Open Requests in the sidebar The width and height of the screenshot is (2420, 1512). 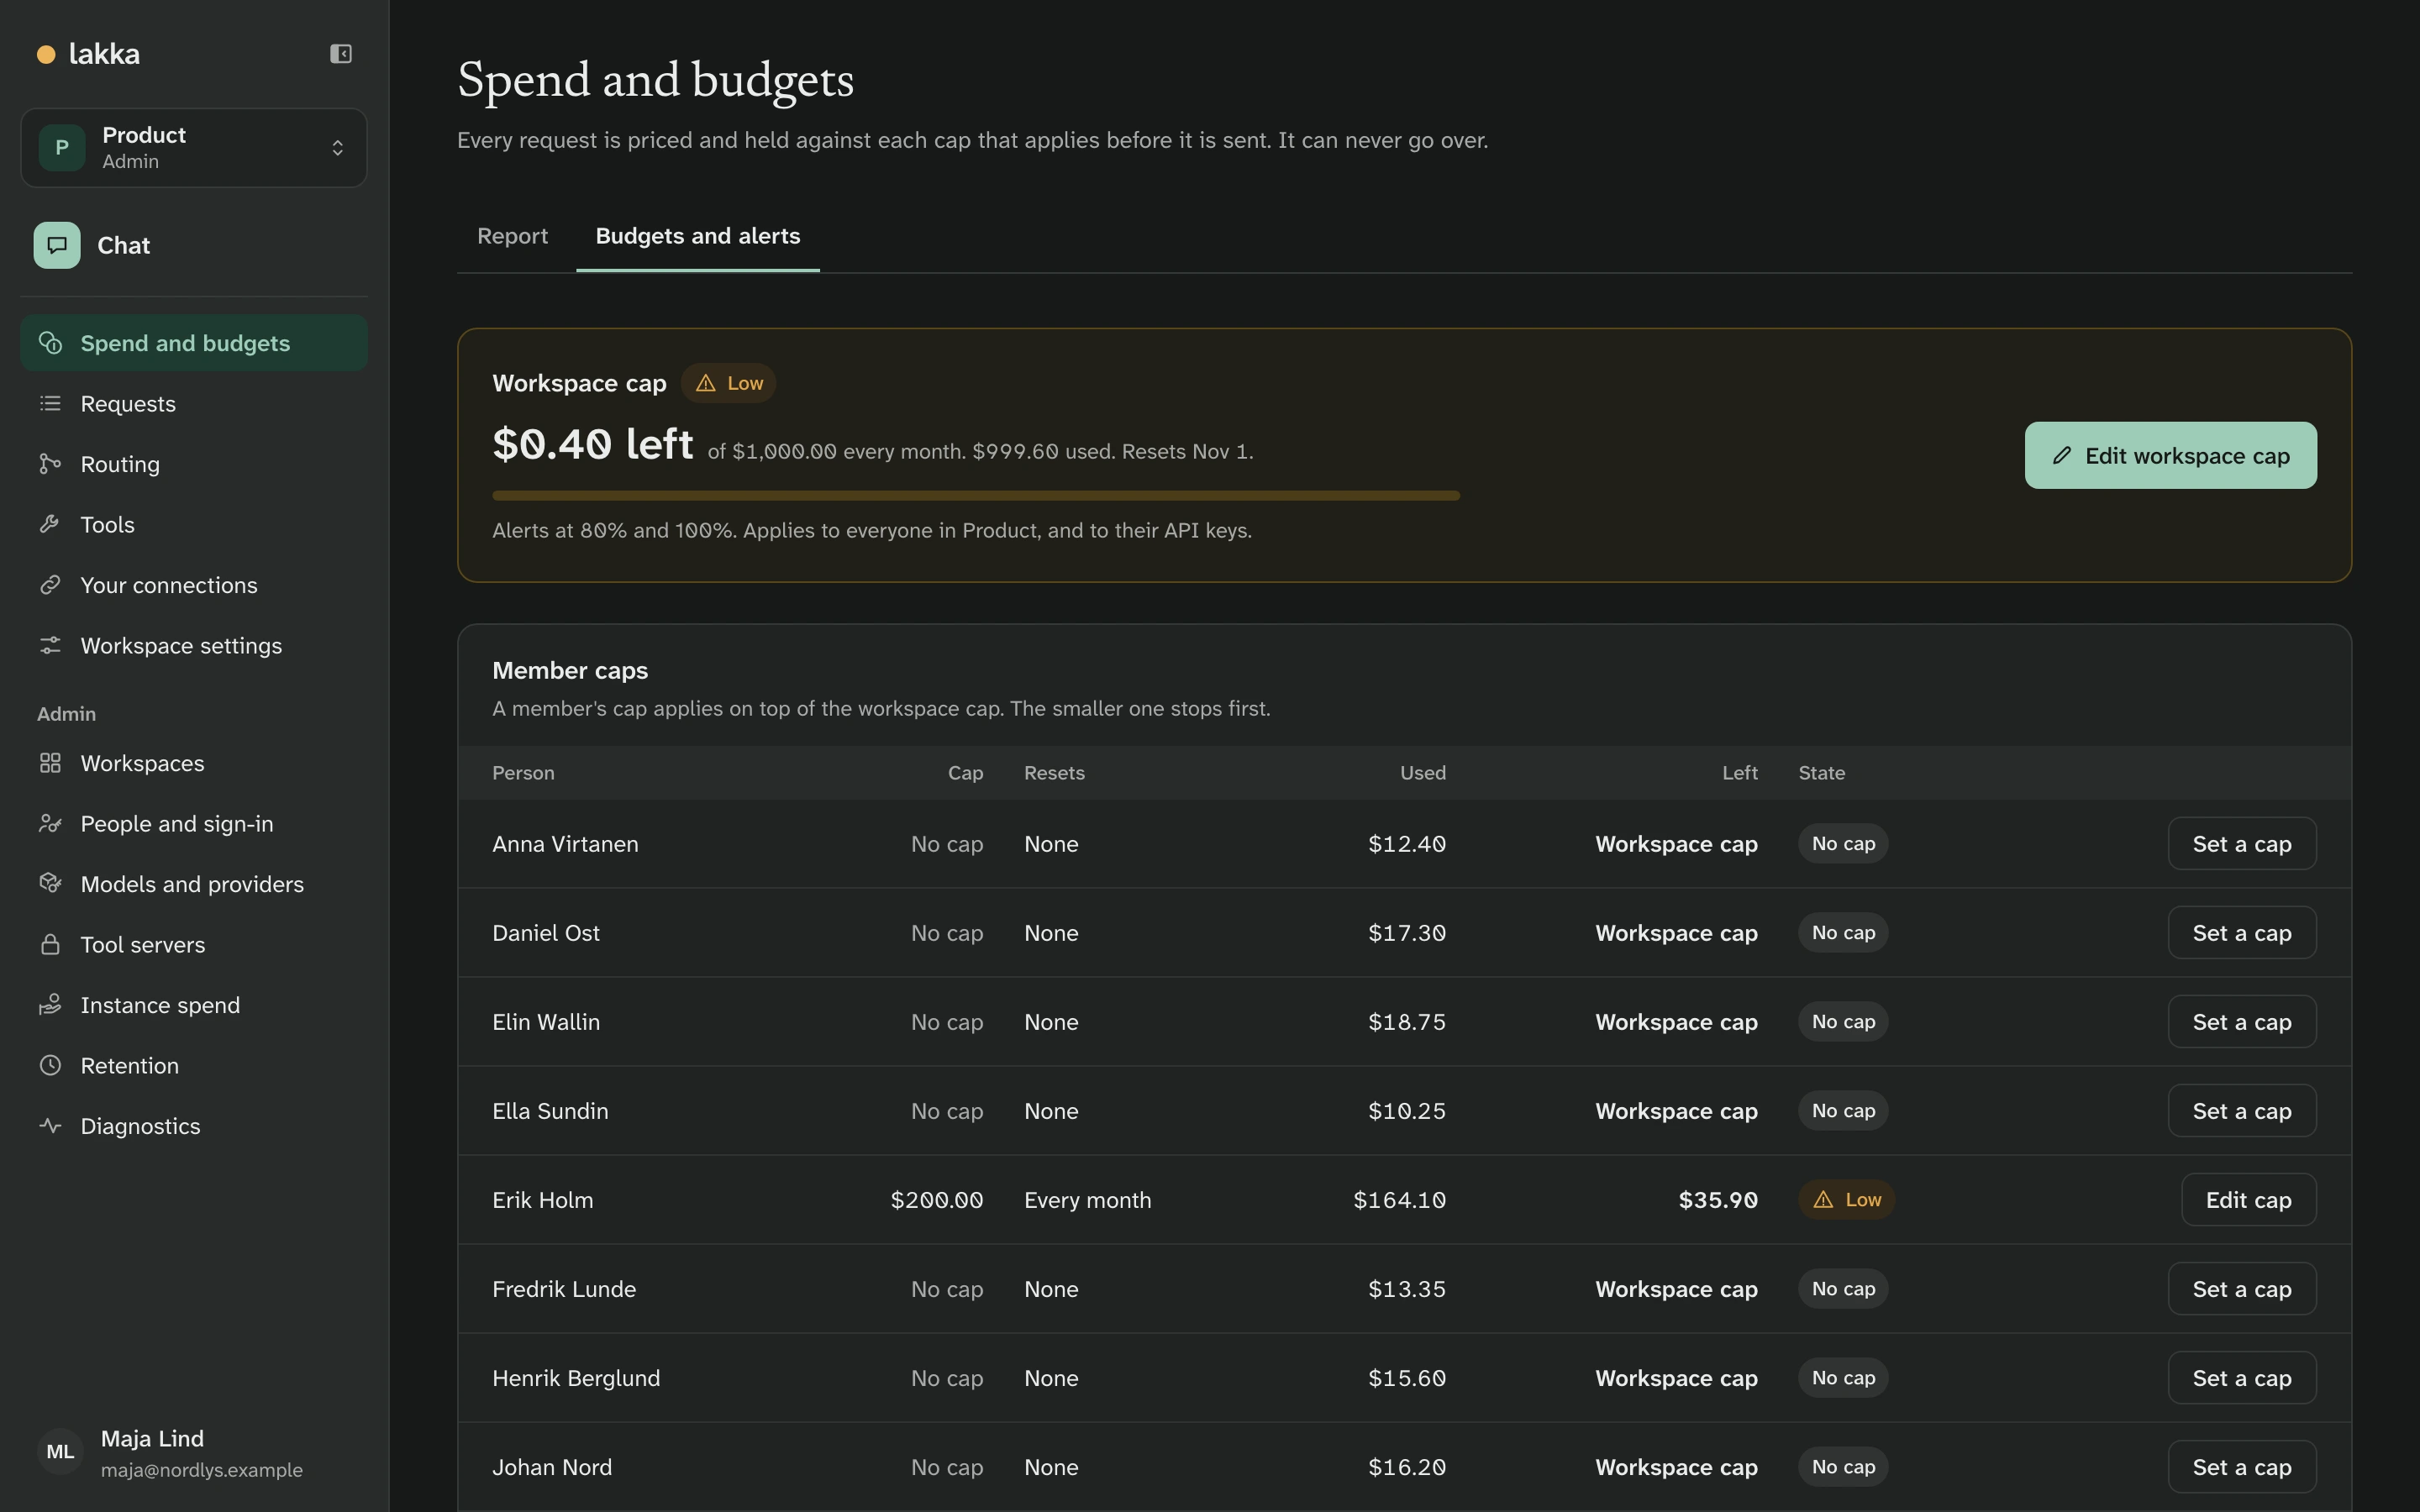tap(194, 404)
